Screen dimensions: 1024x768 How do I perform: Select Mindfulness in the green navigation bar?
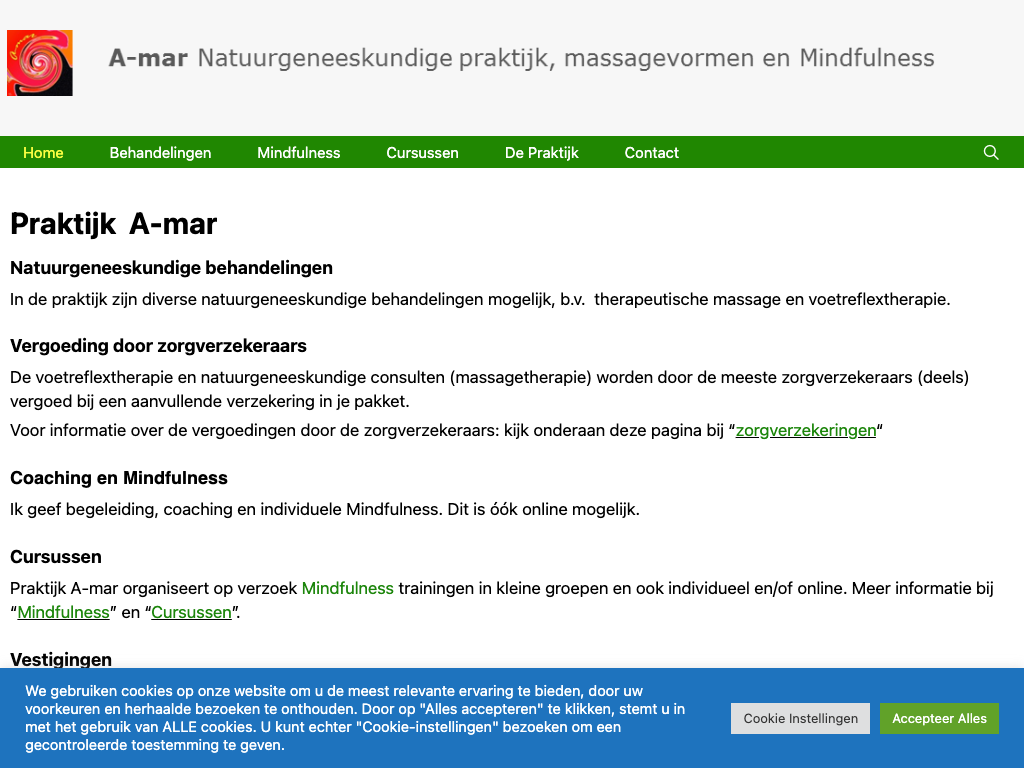(298, 153)
